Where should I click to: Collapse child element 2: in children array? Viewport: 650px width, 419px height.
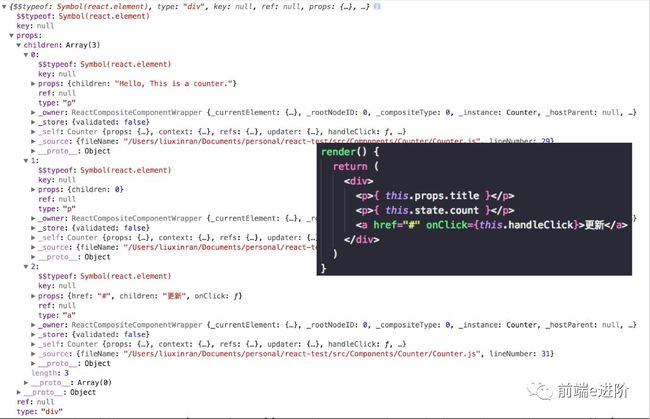(26, 266)
